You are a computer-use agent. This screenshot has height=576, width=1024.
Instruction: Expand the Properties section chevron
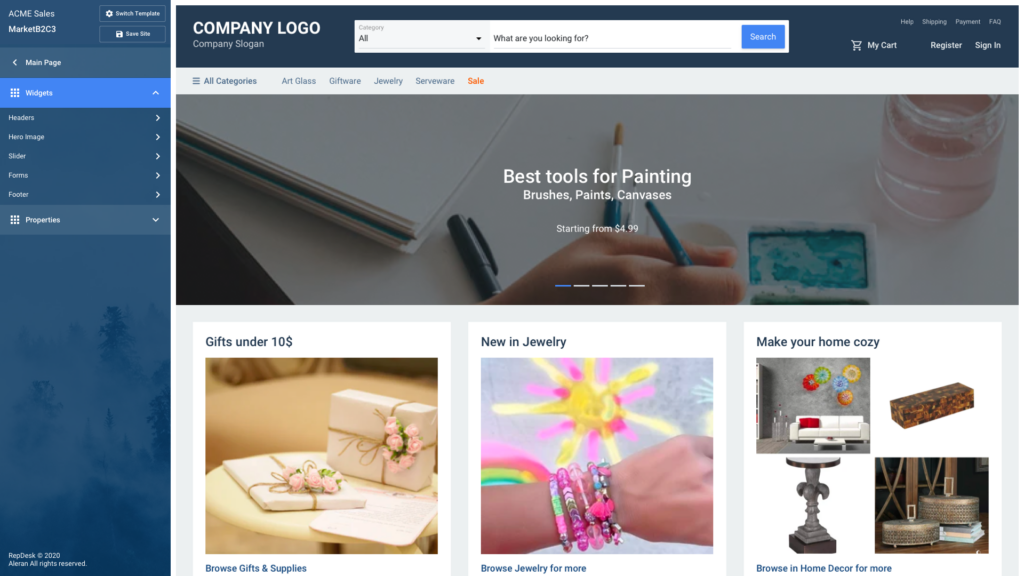tap(155, 220)
